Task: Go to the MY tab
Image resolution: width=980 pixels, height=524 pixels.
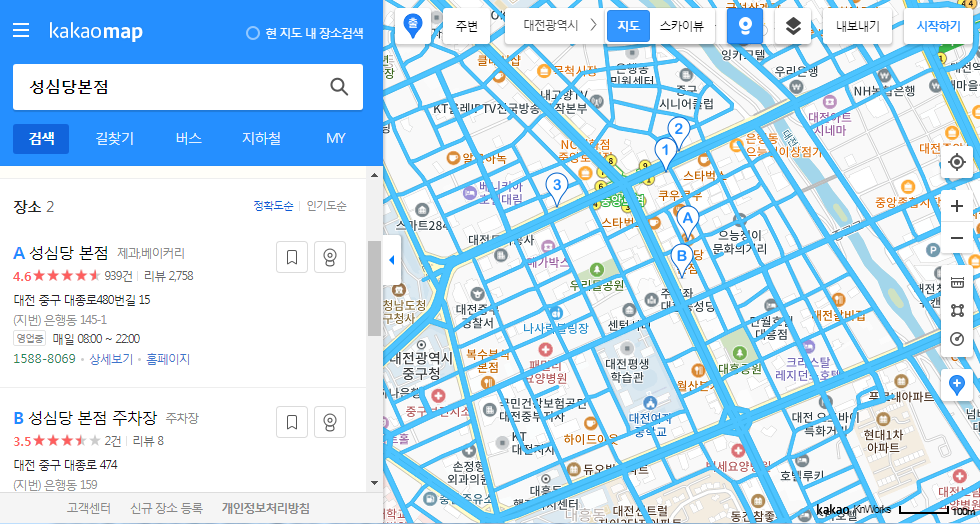Action: (x=336, y=139)
